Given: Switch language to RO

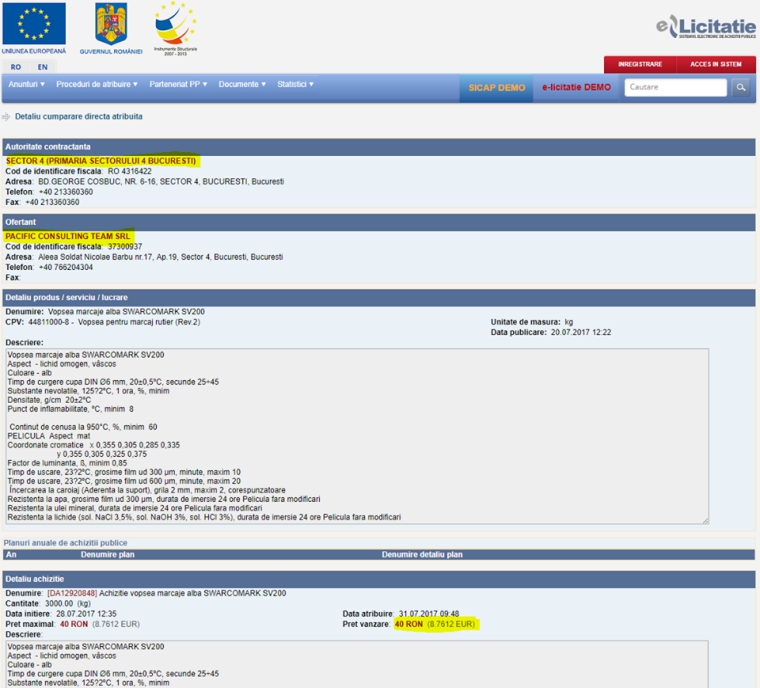Looking at the screenshot, I should click(16, 67).
